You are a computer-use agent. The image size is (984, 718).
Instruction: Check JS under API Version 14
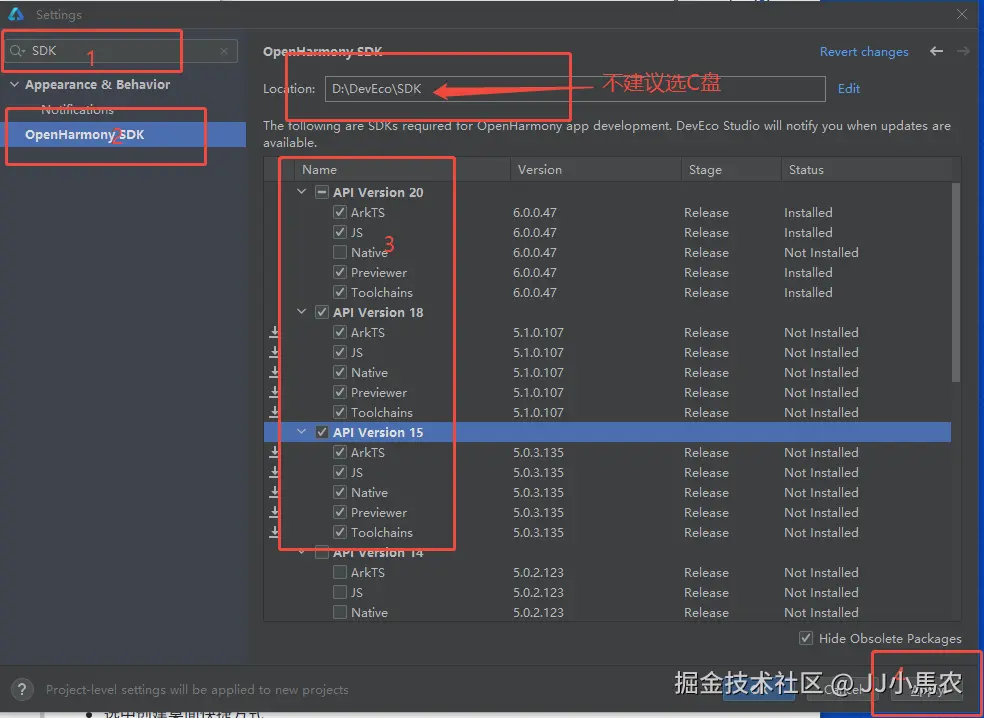(x=340, y=592)
